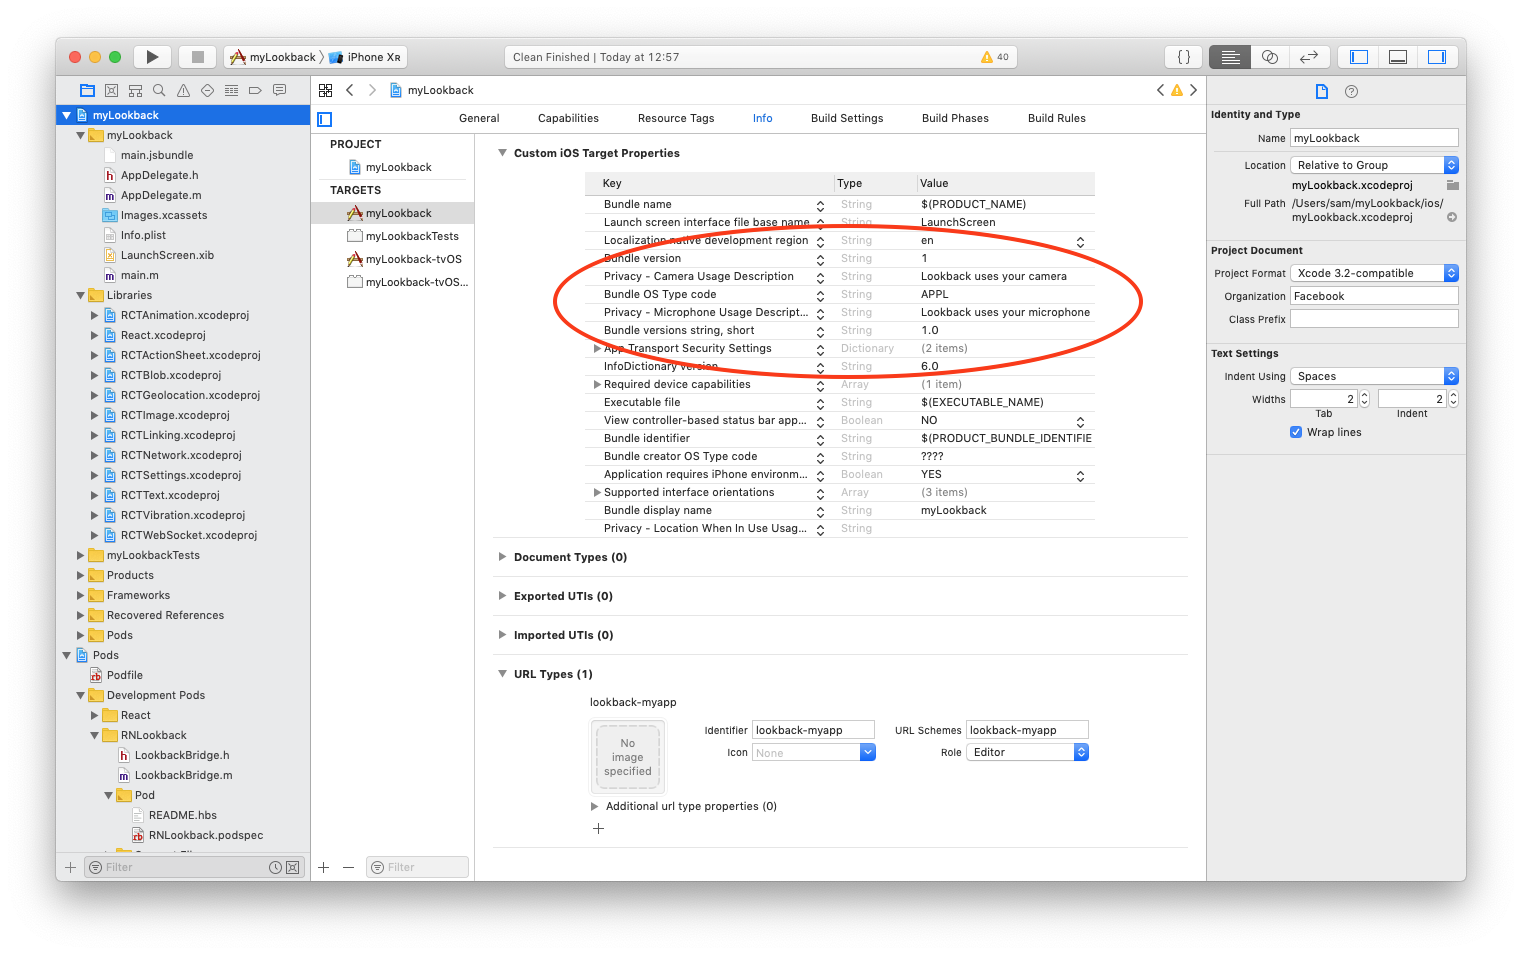
Task: Open the Build Rules tab
Action: point(1057,118)
